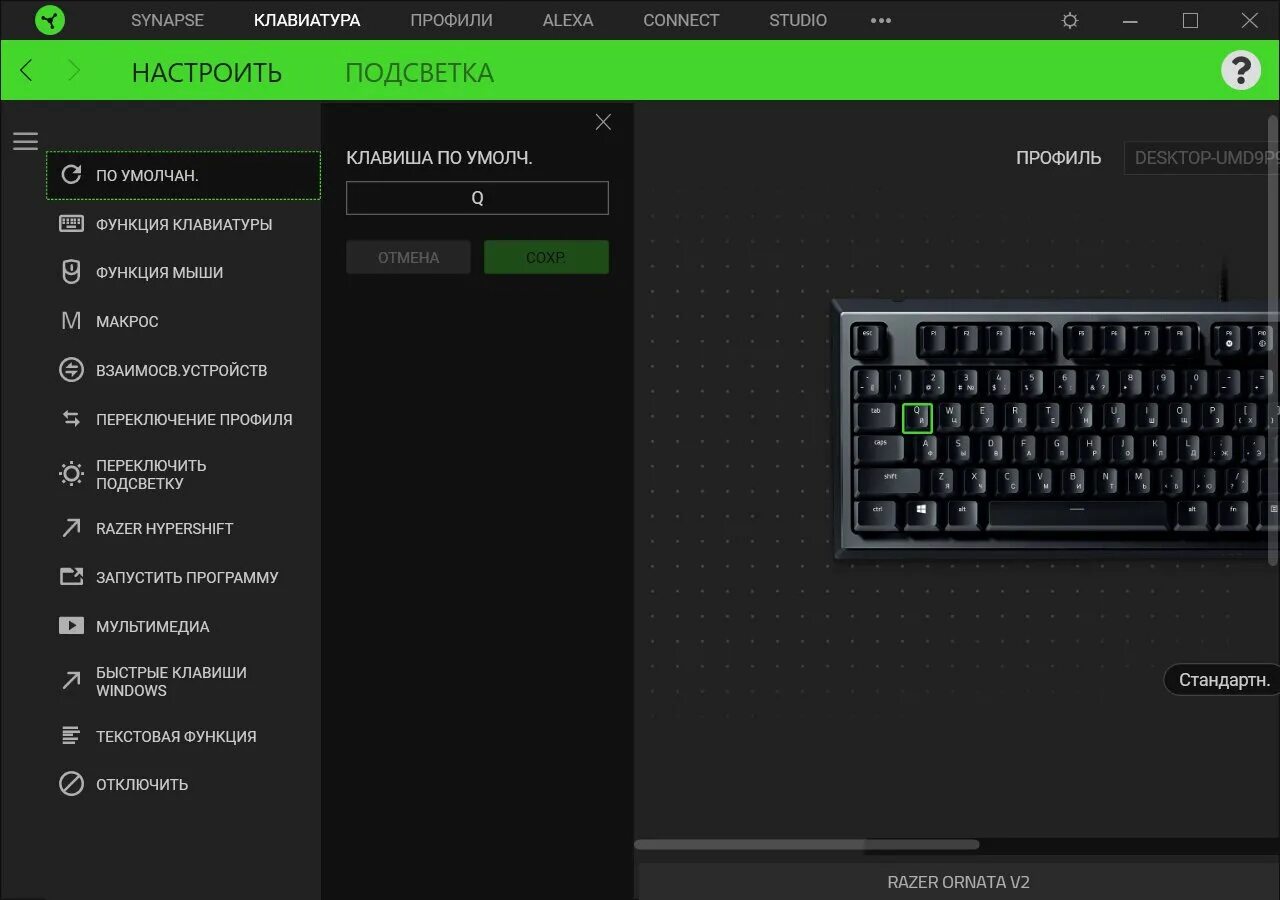Click the caps key on keyboard image
Image resolution: width=1280 pixels, height=900 pixels.
(880, 449)
